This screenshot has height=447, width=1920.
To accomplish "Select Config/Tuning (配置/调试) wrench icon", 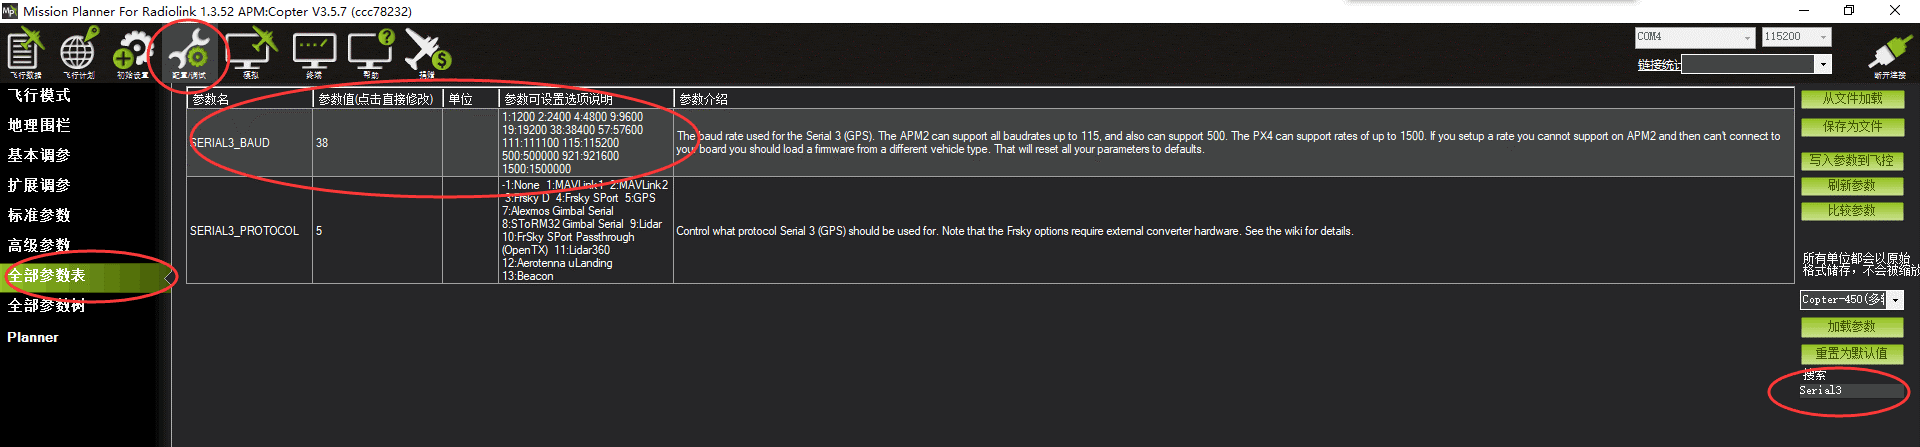I will point(188,52).
